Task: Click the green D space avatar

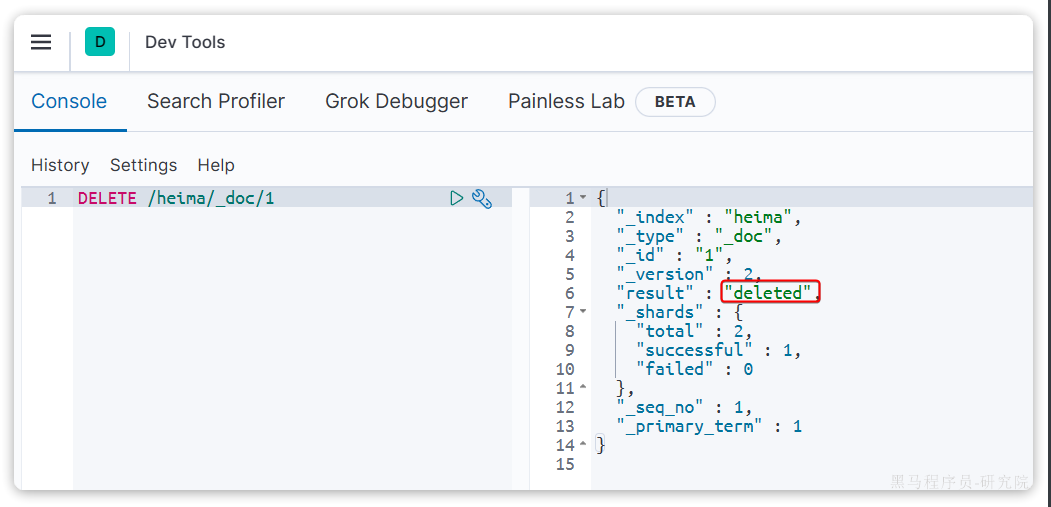Action: point(100,42)
